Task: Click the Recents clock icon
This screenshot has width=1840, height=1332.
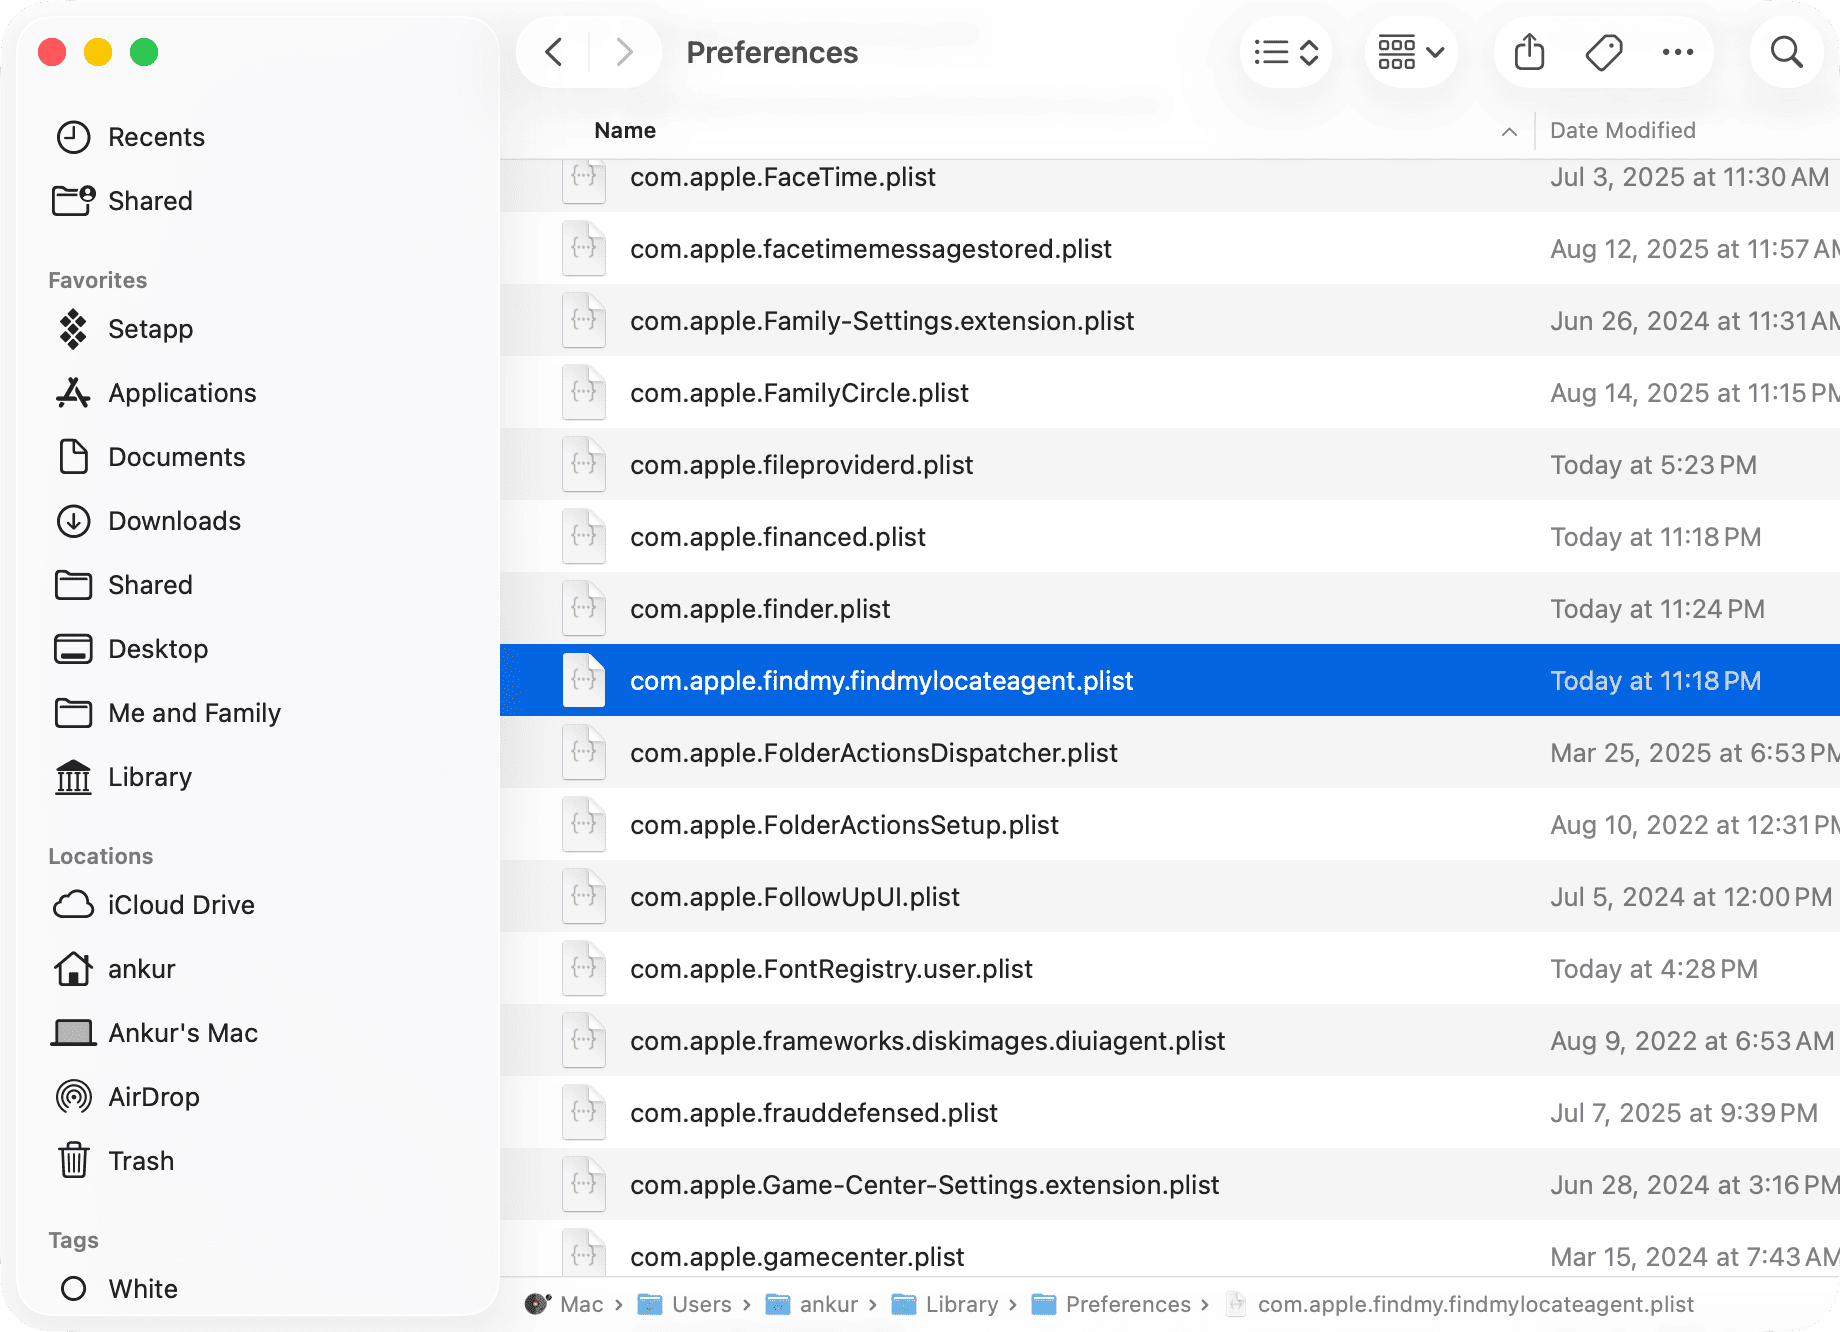Action: [x=73, y=137]
